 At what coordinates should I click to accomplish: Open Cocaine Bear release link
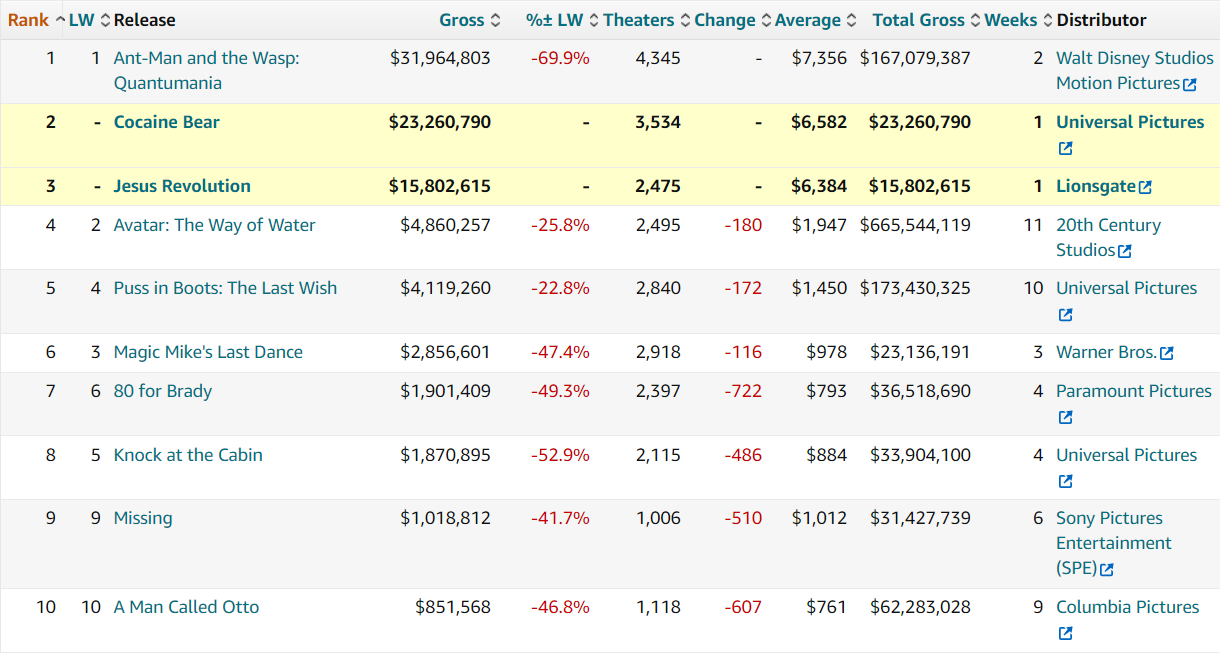pyautogui.click(x=167, y=122)
